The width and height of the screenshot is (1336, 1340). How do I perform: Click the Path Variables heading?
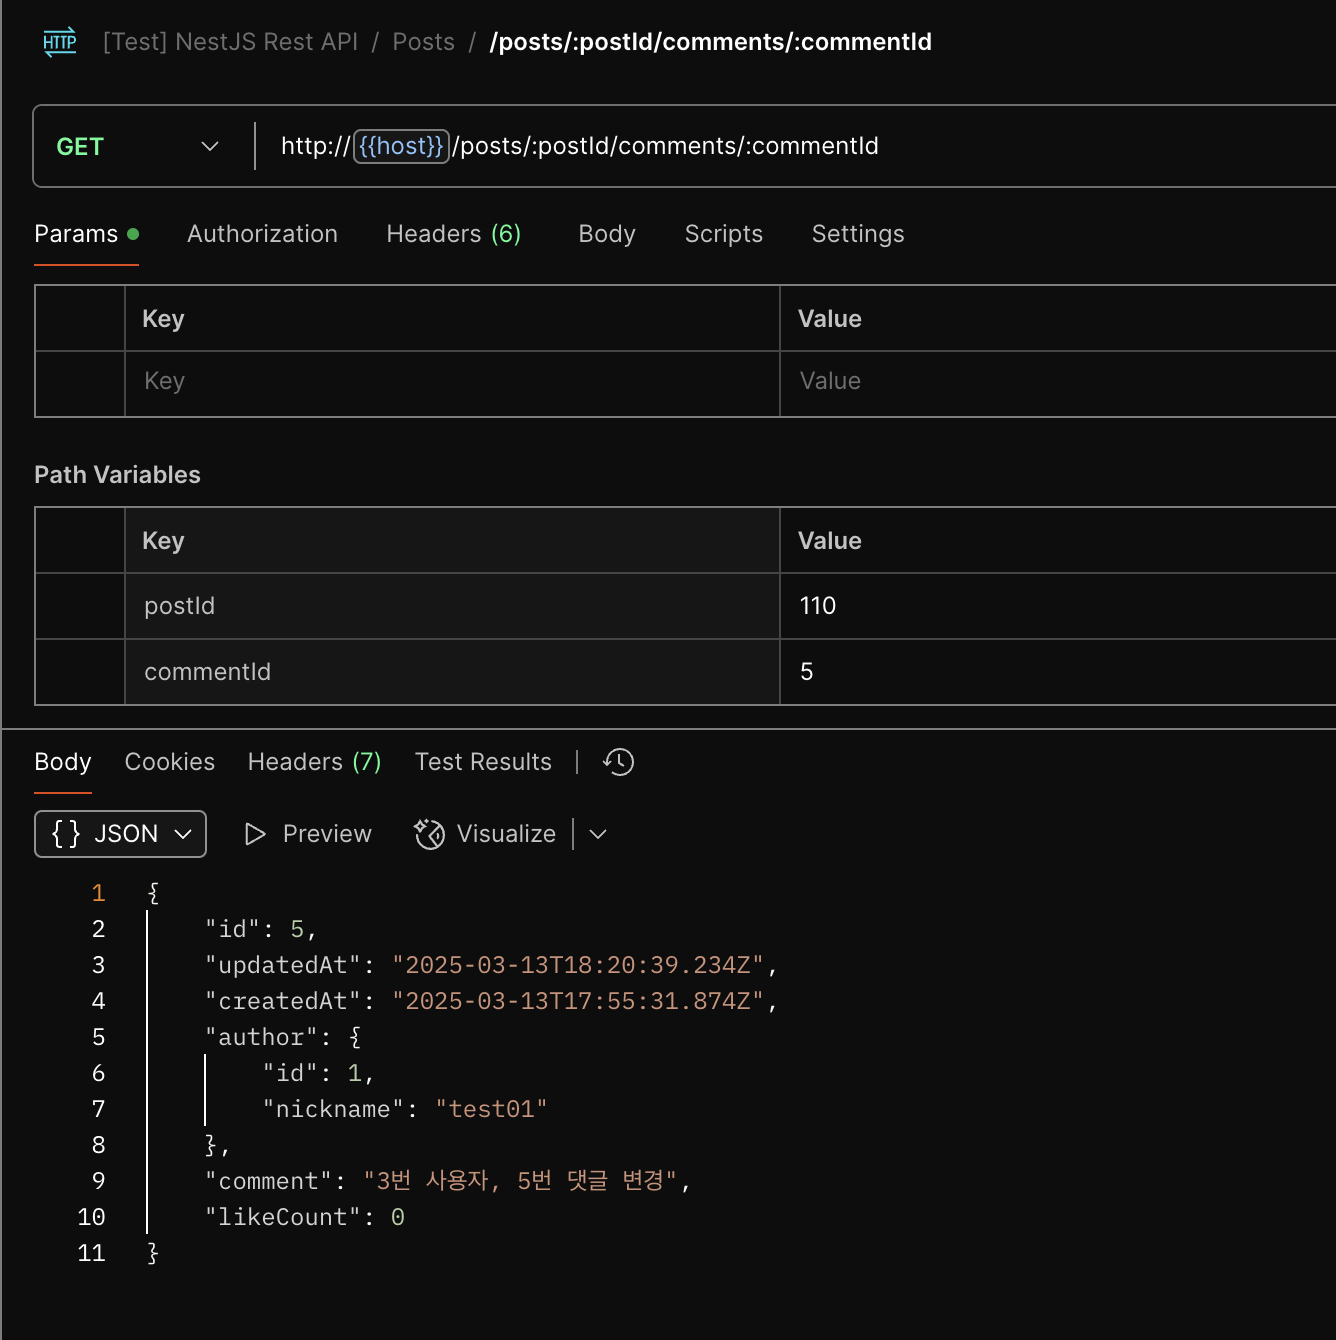[117, 475]
